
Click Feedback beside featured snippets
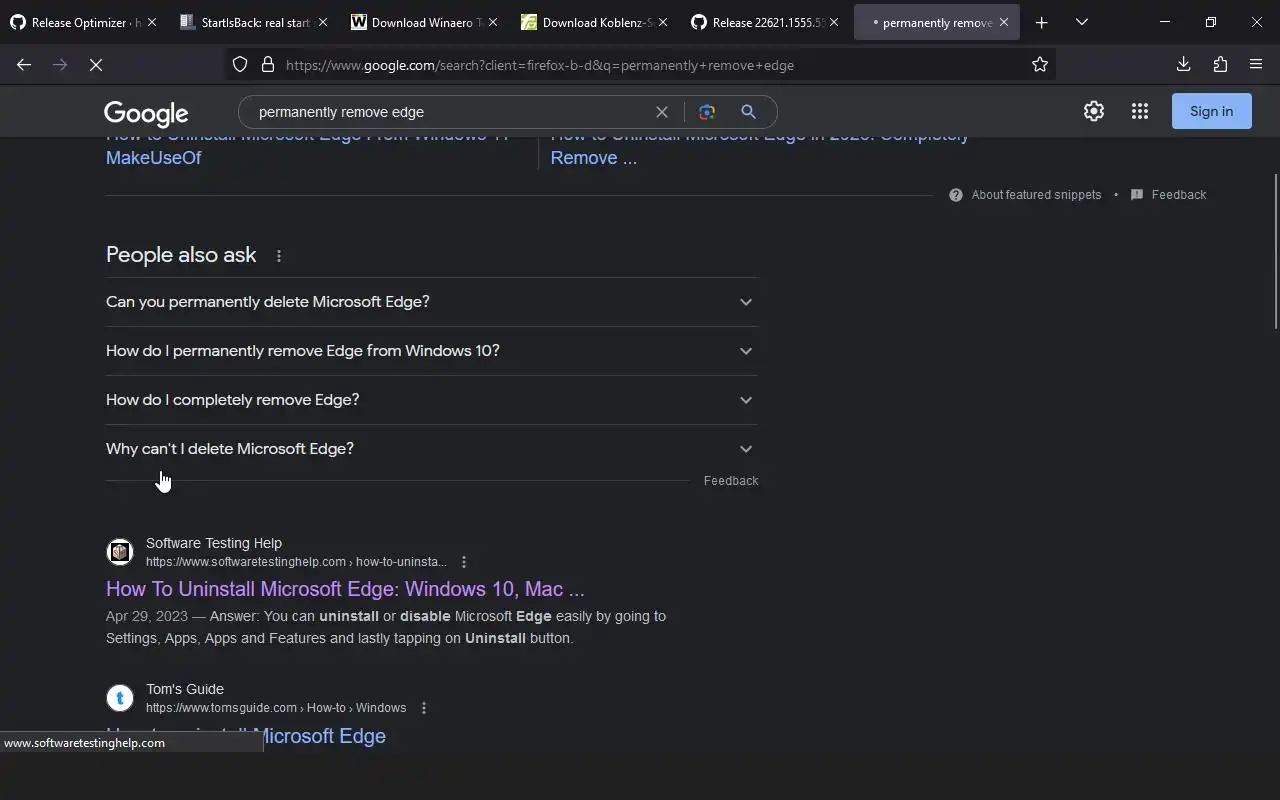click(x=1178, y=195)
